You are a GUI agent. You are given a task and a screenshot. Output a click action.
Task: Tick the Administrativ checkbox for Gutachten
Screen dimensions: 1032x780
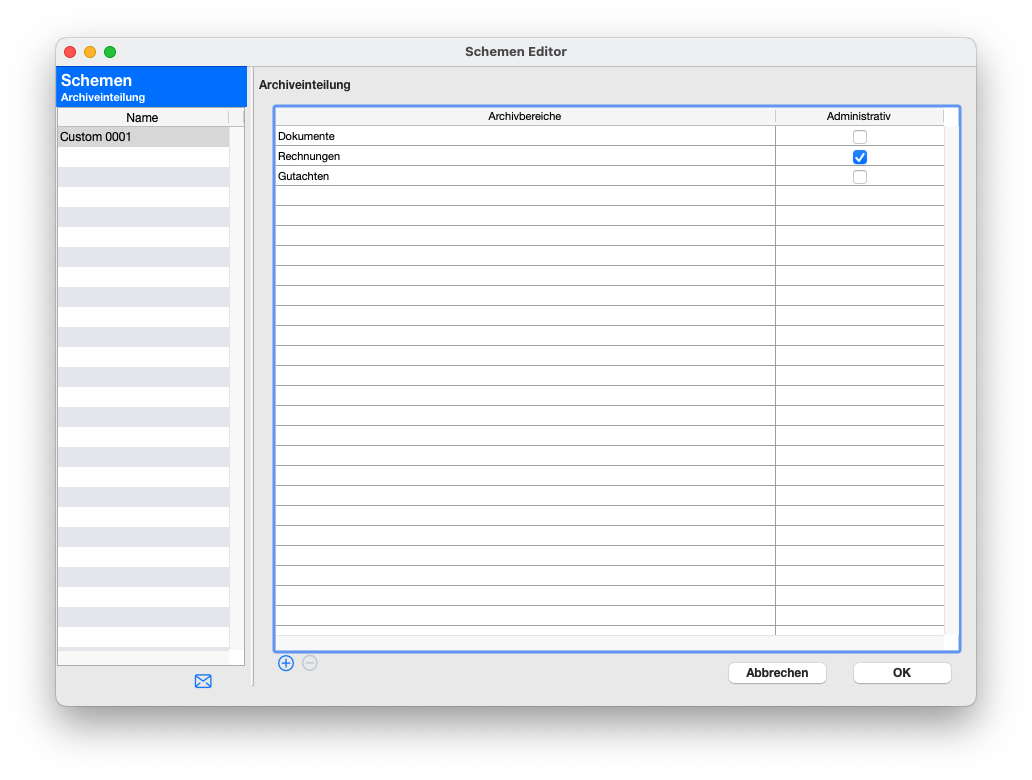[x=860, y=177]
